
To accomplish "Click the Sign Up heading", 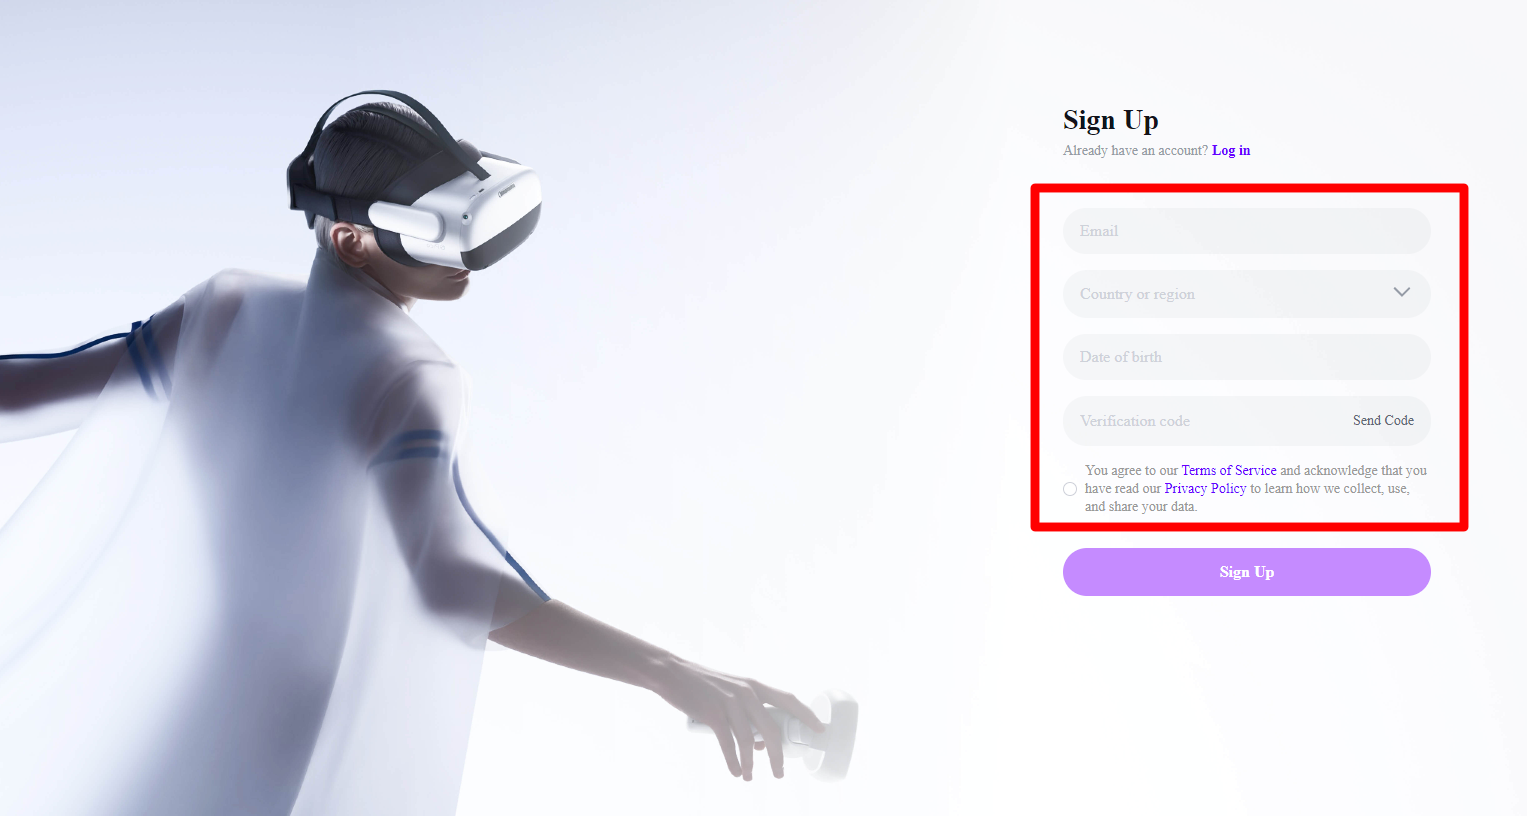I will tap(1111, 121).
